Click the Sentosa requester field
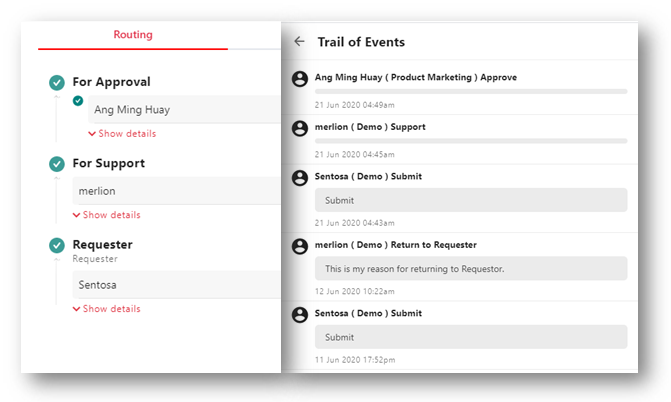 (177, 285)
